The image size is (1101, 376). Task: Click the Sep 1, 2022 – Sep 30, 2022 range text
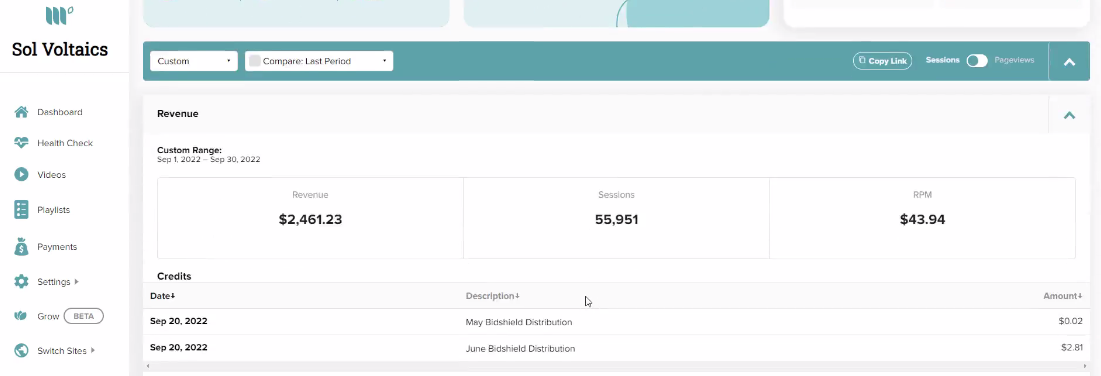pos(209,160)
